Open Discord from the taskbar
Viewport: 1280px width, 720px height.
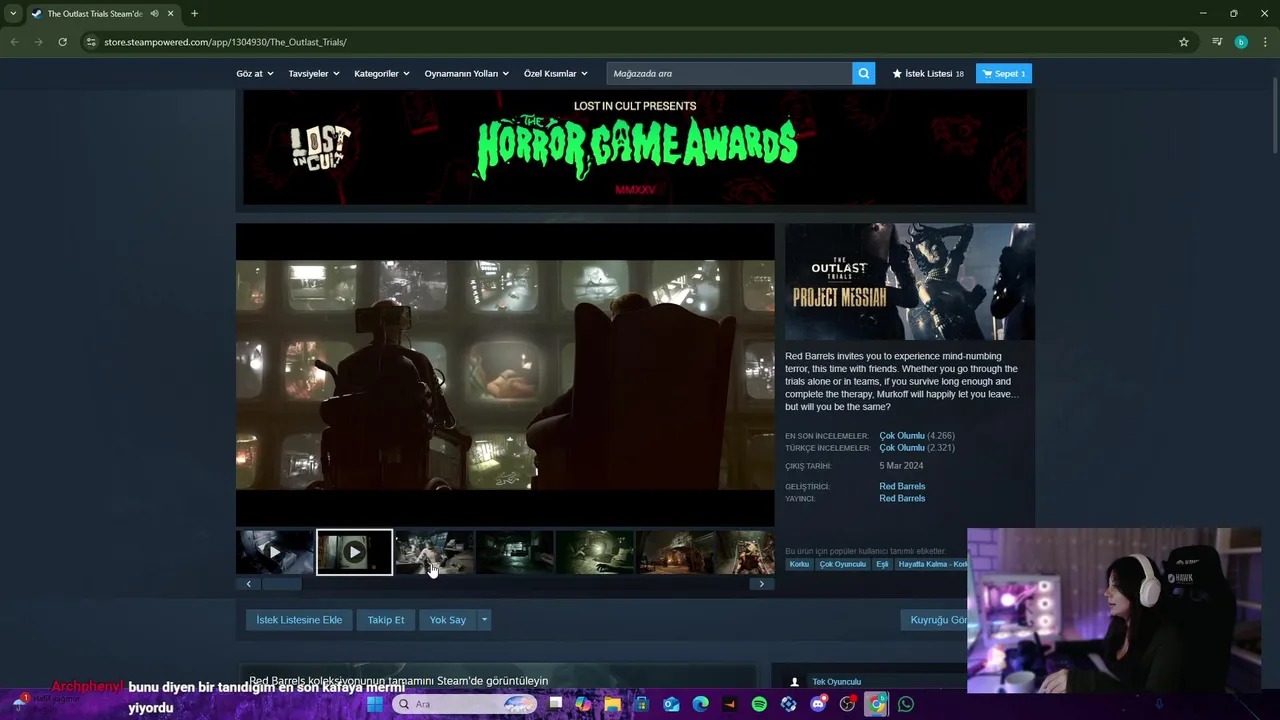pyautogui.click(x=818, y=704)
